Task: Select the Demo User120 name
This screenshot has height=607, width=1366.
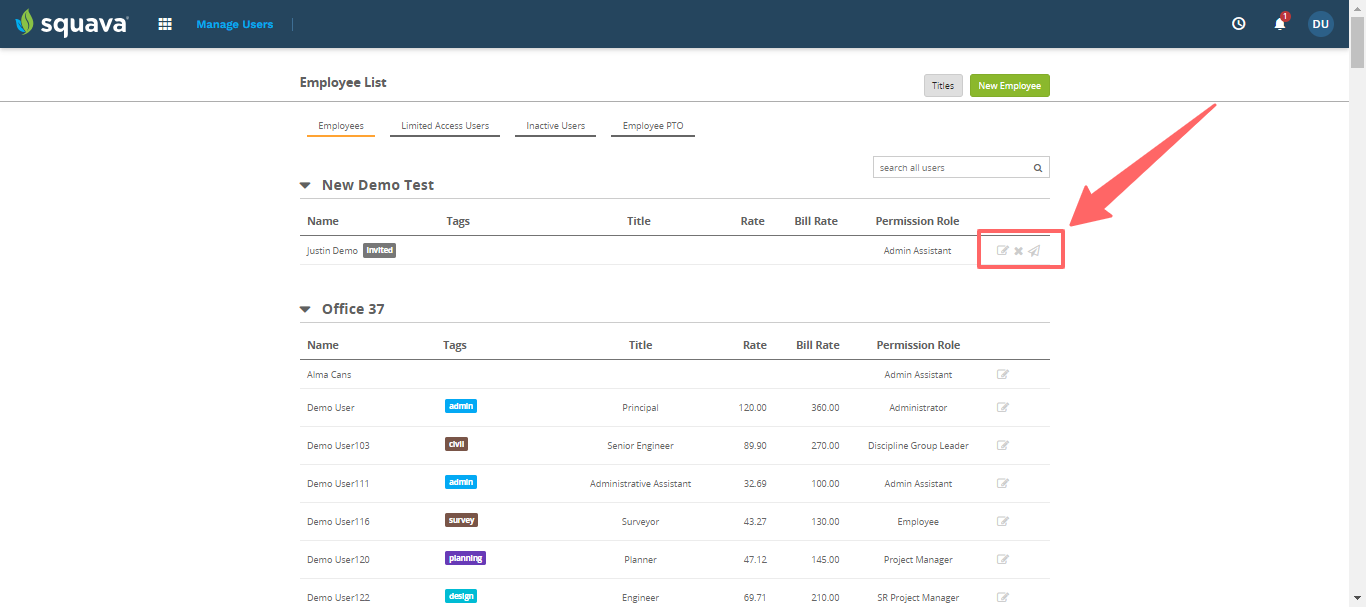Action: (338, 560)
